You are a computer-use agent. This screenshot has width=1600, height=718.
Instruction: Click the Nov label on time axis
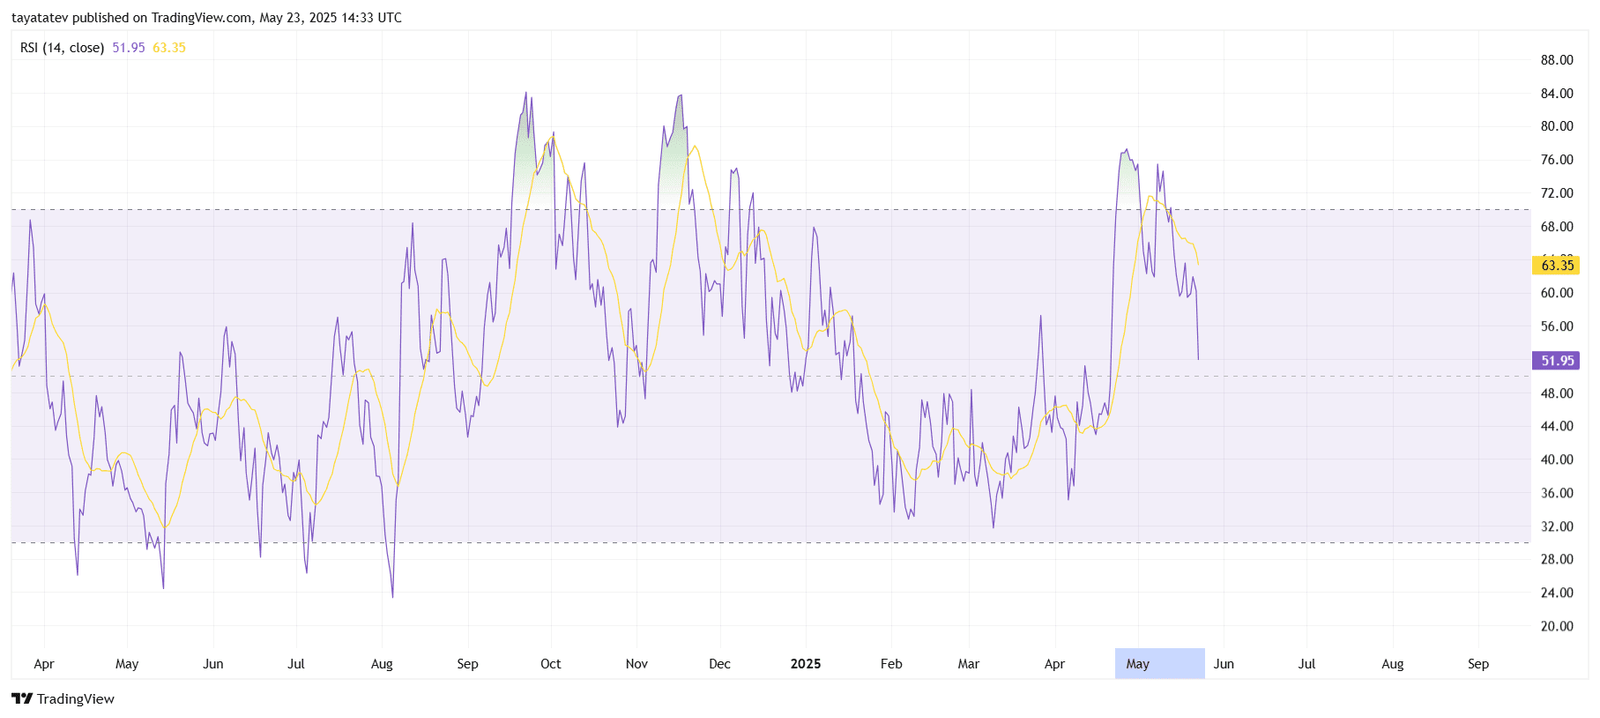pyautogui.click(x=636, y=663)
